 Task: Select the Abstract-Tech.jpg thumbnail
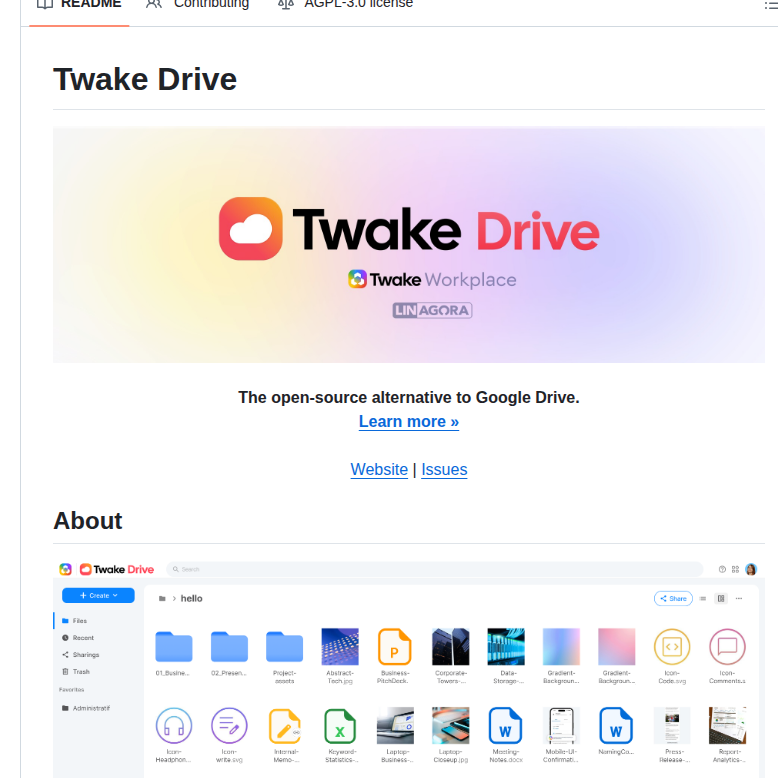(x=340, y=647)
